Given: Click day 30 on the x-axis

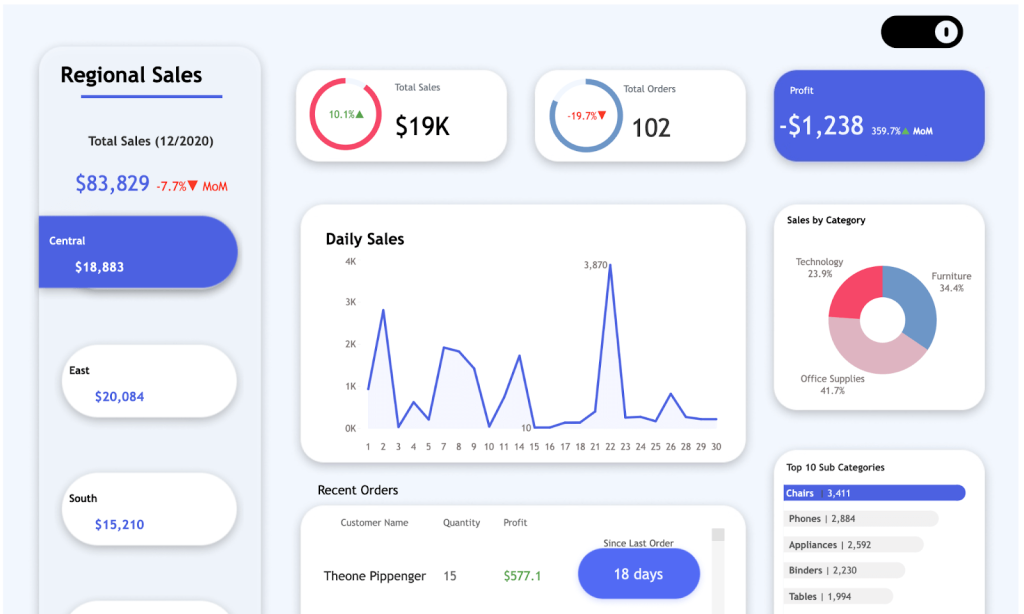Looking at the screenshot, I should pos(716,447).
